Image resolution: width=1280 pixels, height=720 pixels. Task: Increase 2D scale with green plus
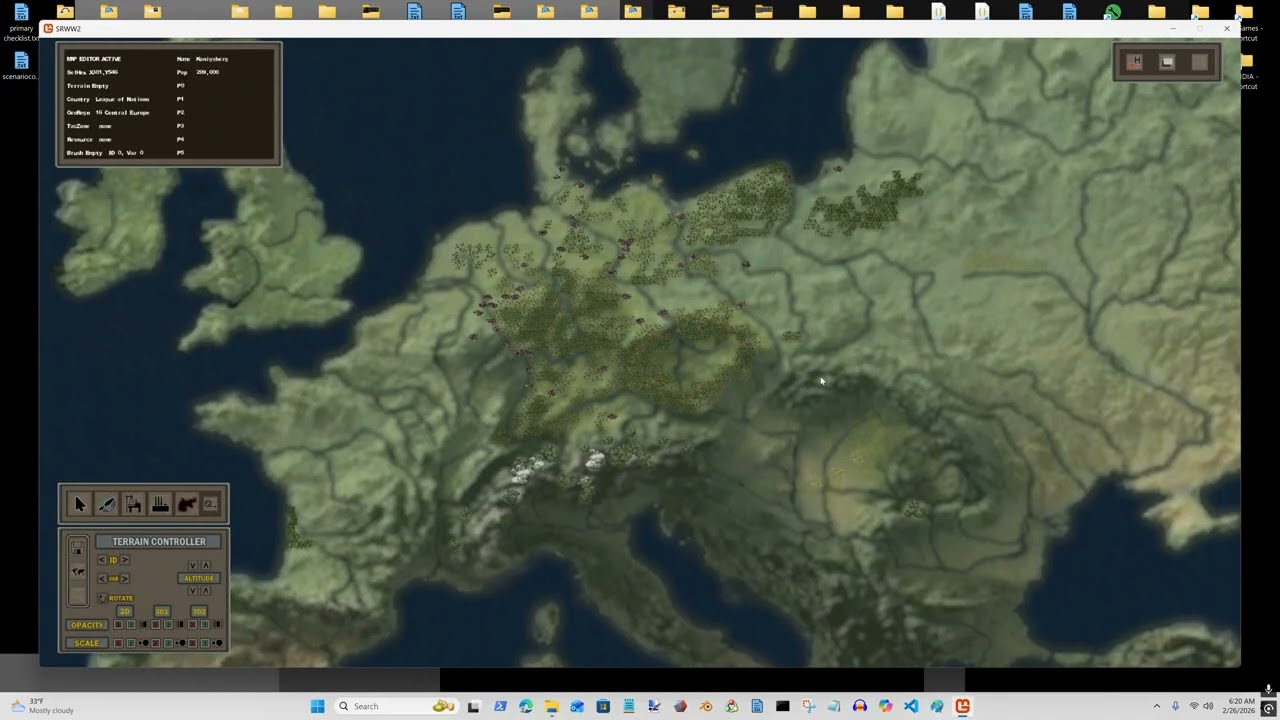click(131, 643)
